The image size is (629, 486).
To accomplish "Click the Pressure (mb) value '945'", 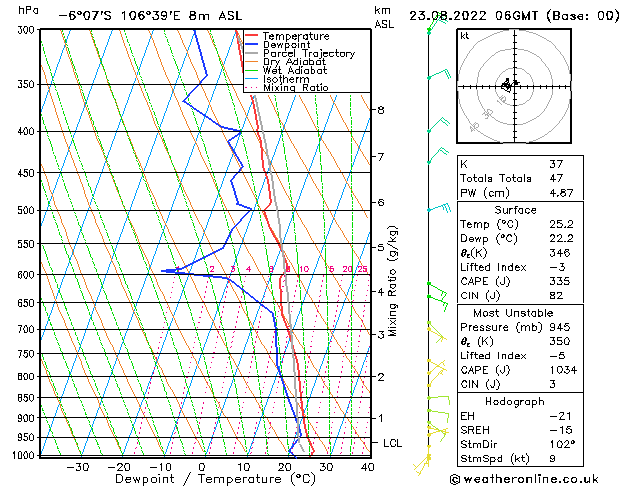I will click(560, 327).
